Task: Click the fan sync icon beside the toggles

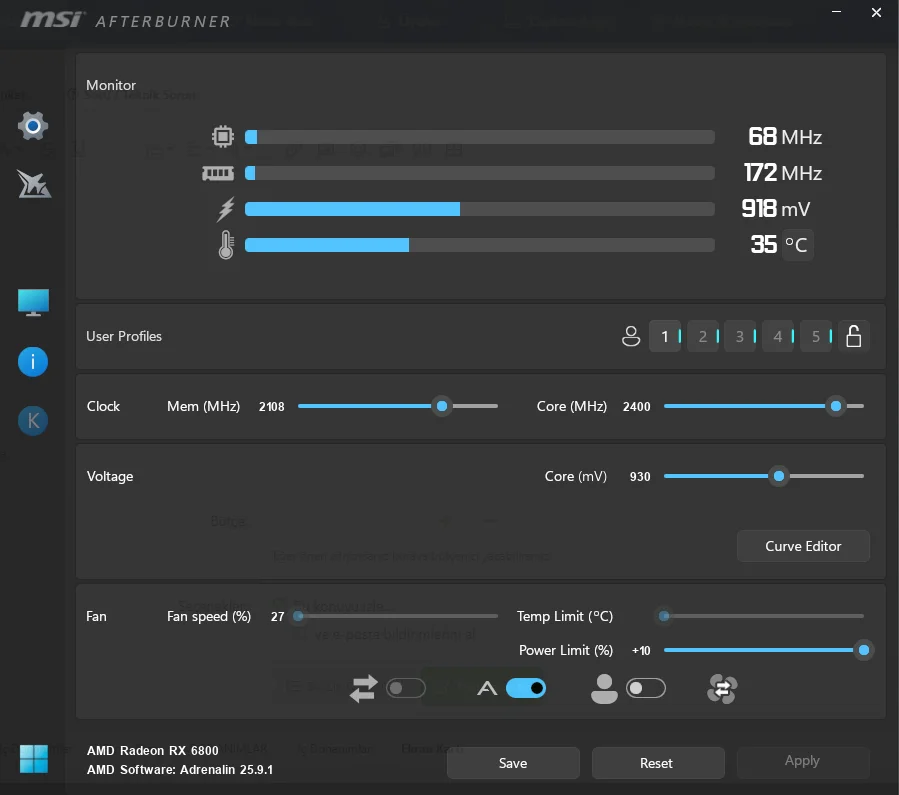Action: pyautogui.click(x=722, y=688)
